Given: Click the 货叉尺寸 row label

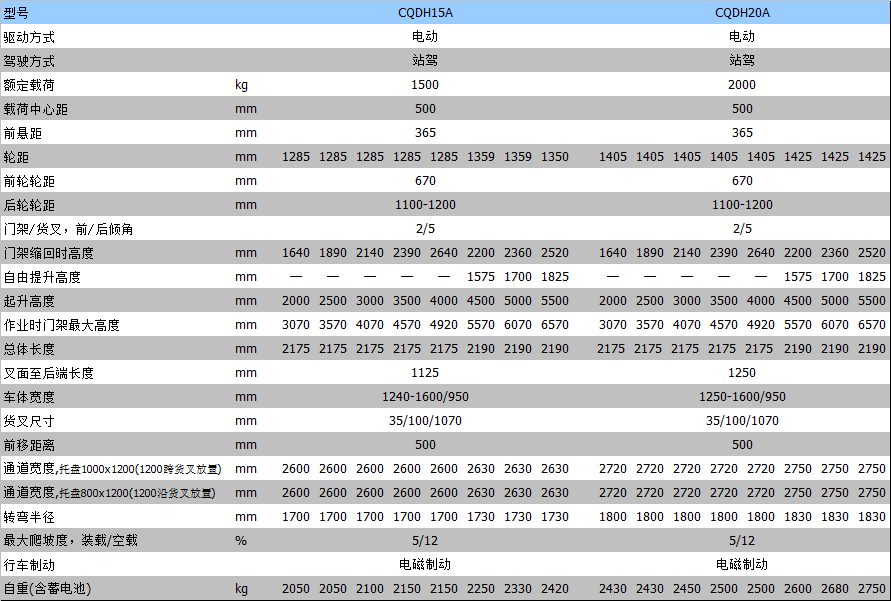Looking at the screenshot, I should coord(29,421).
